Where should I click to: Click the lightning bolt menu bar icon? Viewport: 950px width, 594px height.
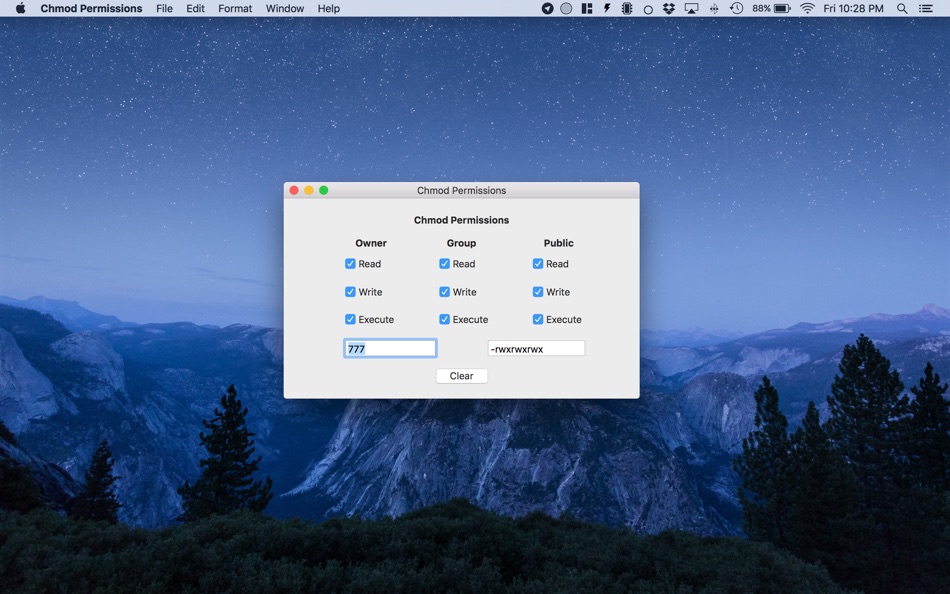point(607,9)
